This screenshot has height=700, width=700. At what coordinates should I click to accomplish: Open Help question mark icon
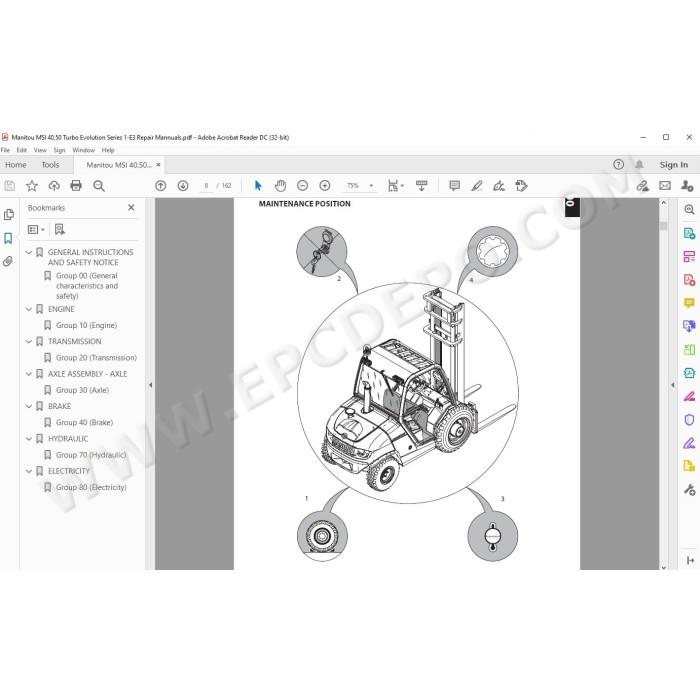618,165
